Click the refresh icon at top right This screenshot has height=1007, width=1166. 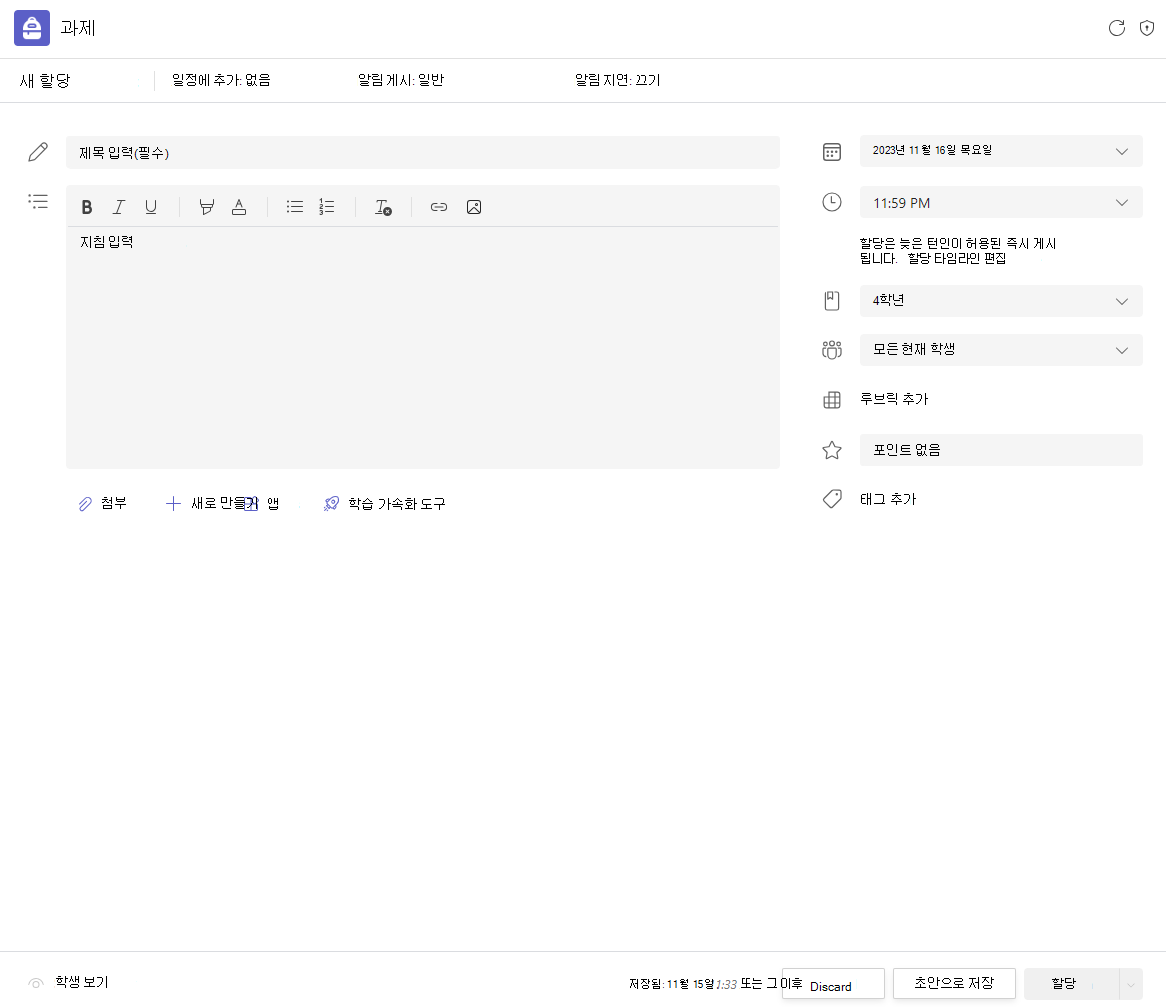click(1116, 28)
